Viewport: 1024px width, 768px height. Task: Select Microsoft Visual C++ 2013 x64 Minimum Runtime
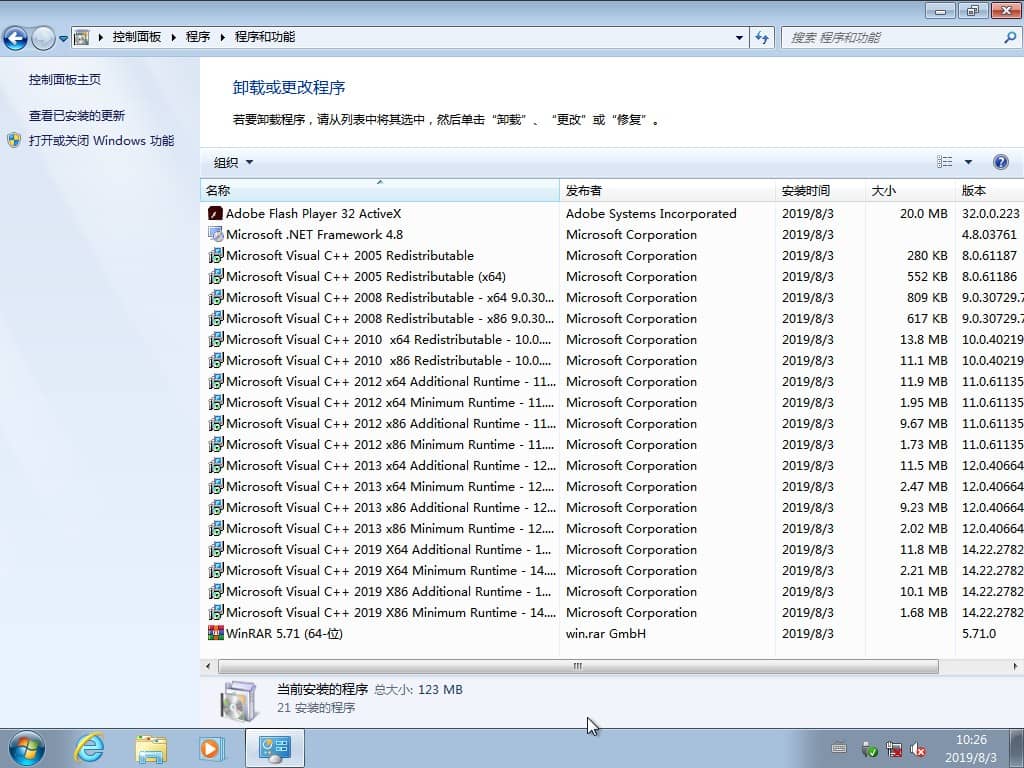click(x=390, y=487)
